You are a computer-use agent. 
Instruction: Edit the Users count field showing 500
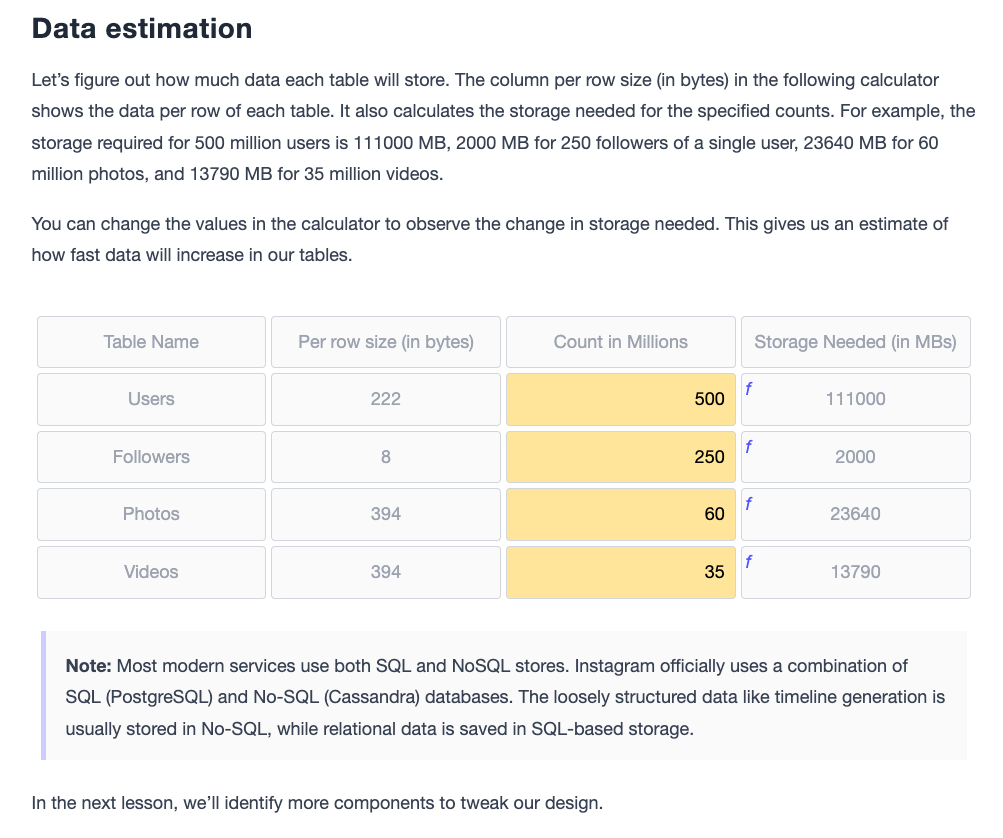(620, 399)
